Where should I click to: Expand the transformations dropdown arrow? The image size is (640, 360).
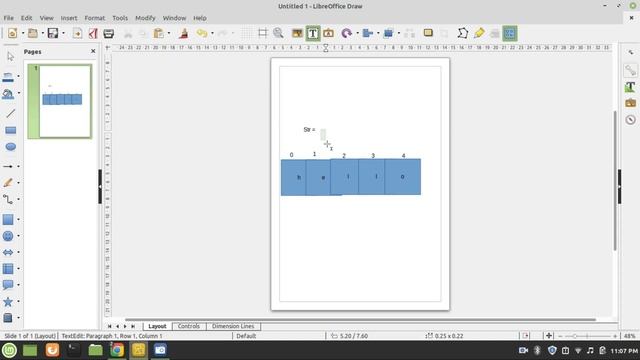tap(357, 33)
